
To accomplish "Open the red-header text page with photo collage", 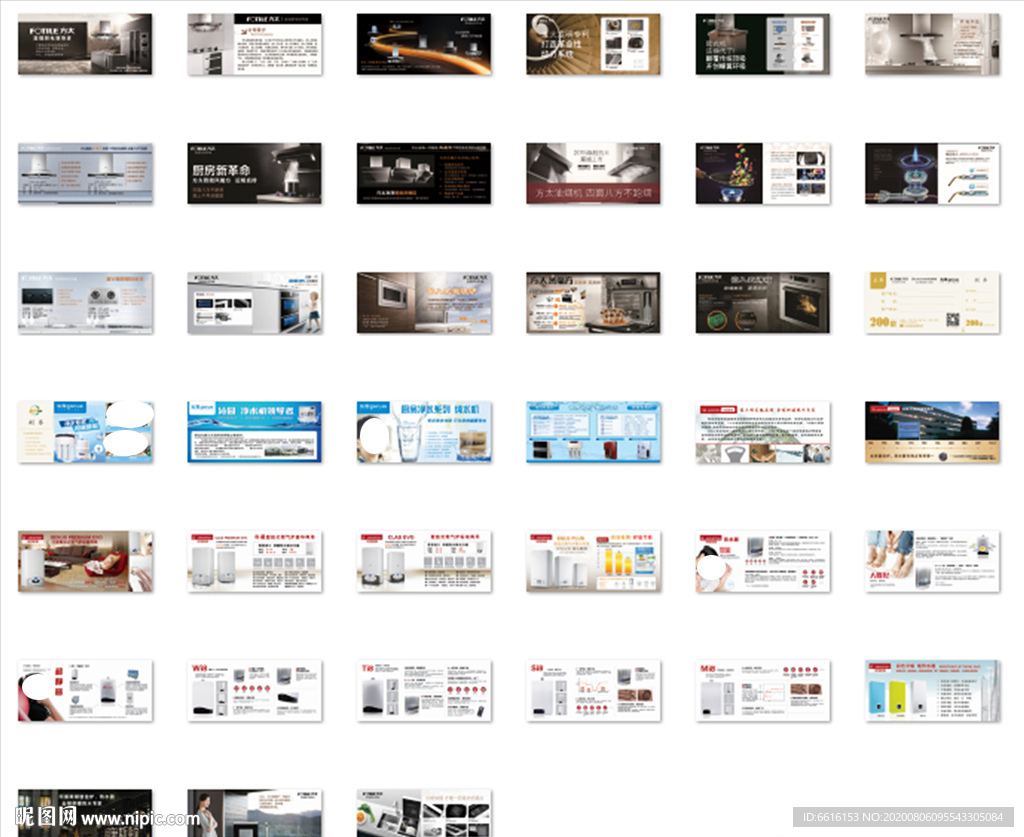I will (763, 432).
